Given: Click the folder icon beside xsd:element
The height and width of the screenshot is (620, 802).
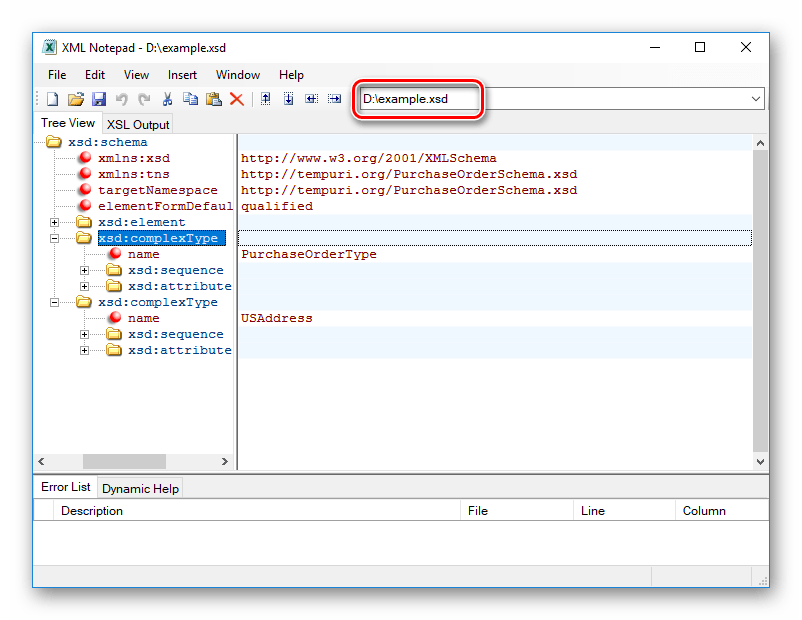Looking at the screenshot, I should click(84, 222).
